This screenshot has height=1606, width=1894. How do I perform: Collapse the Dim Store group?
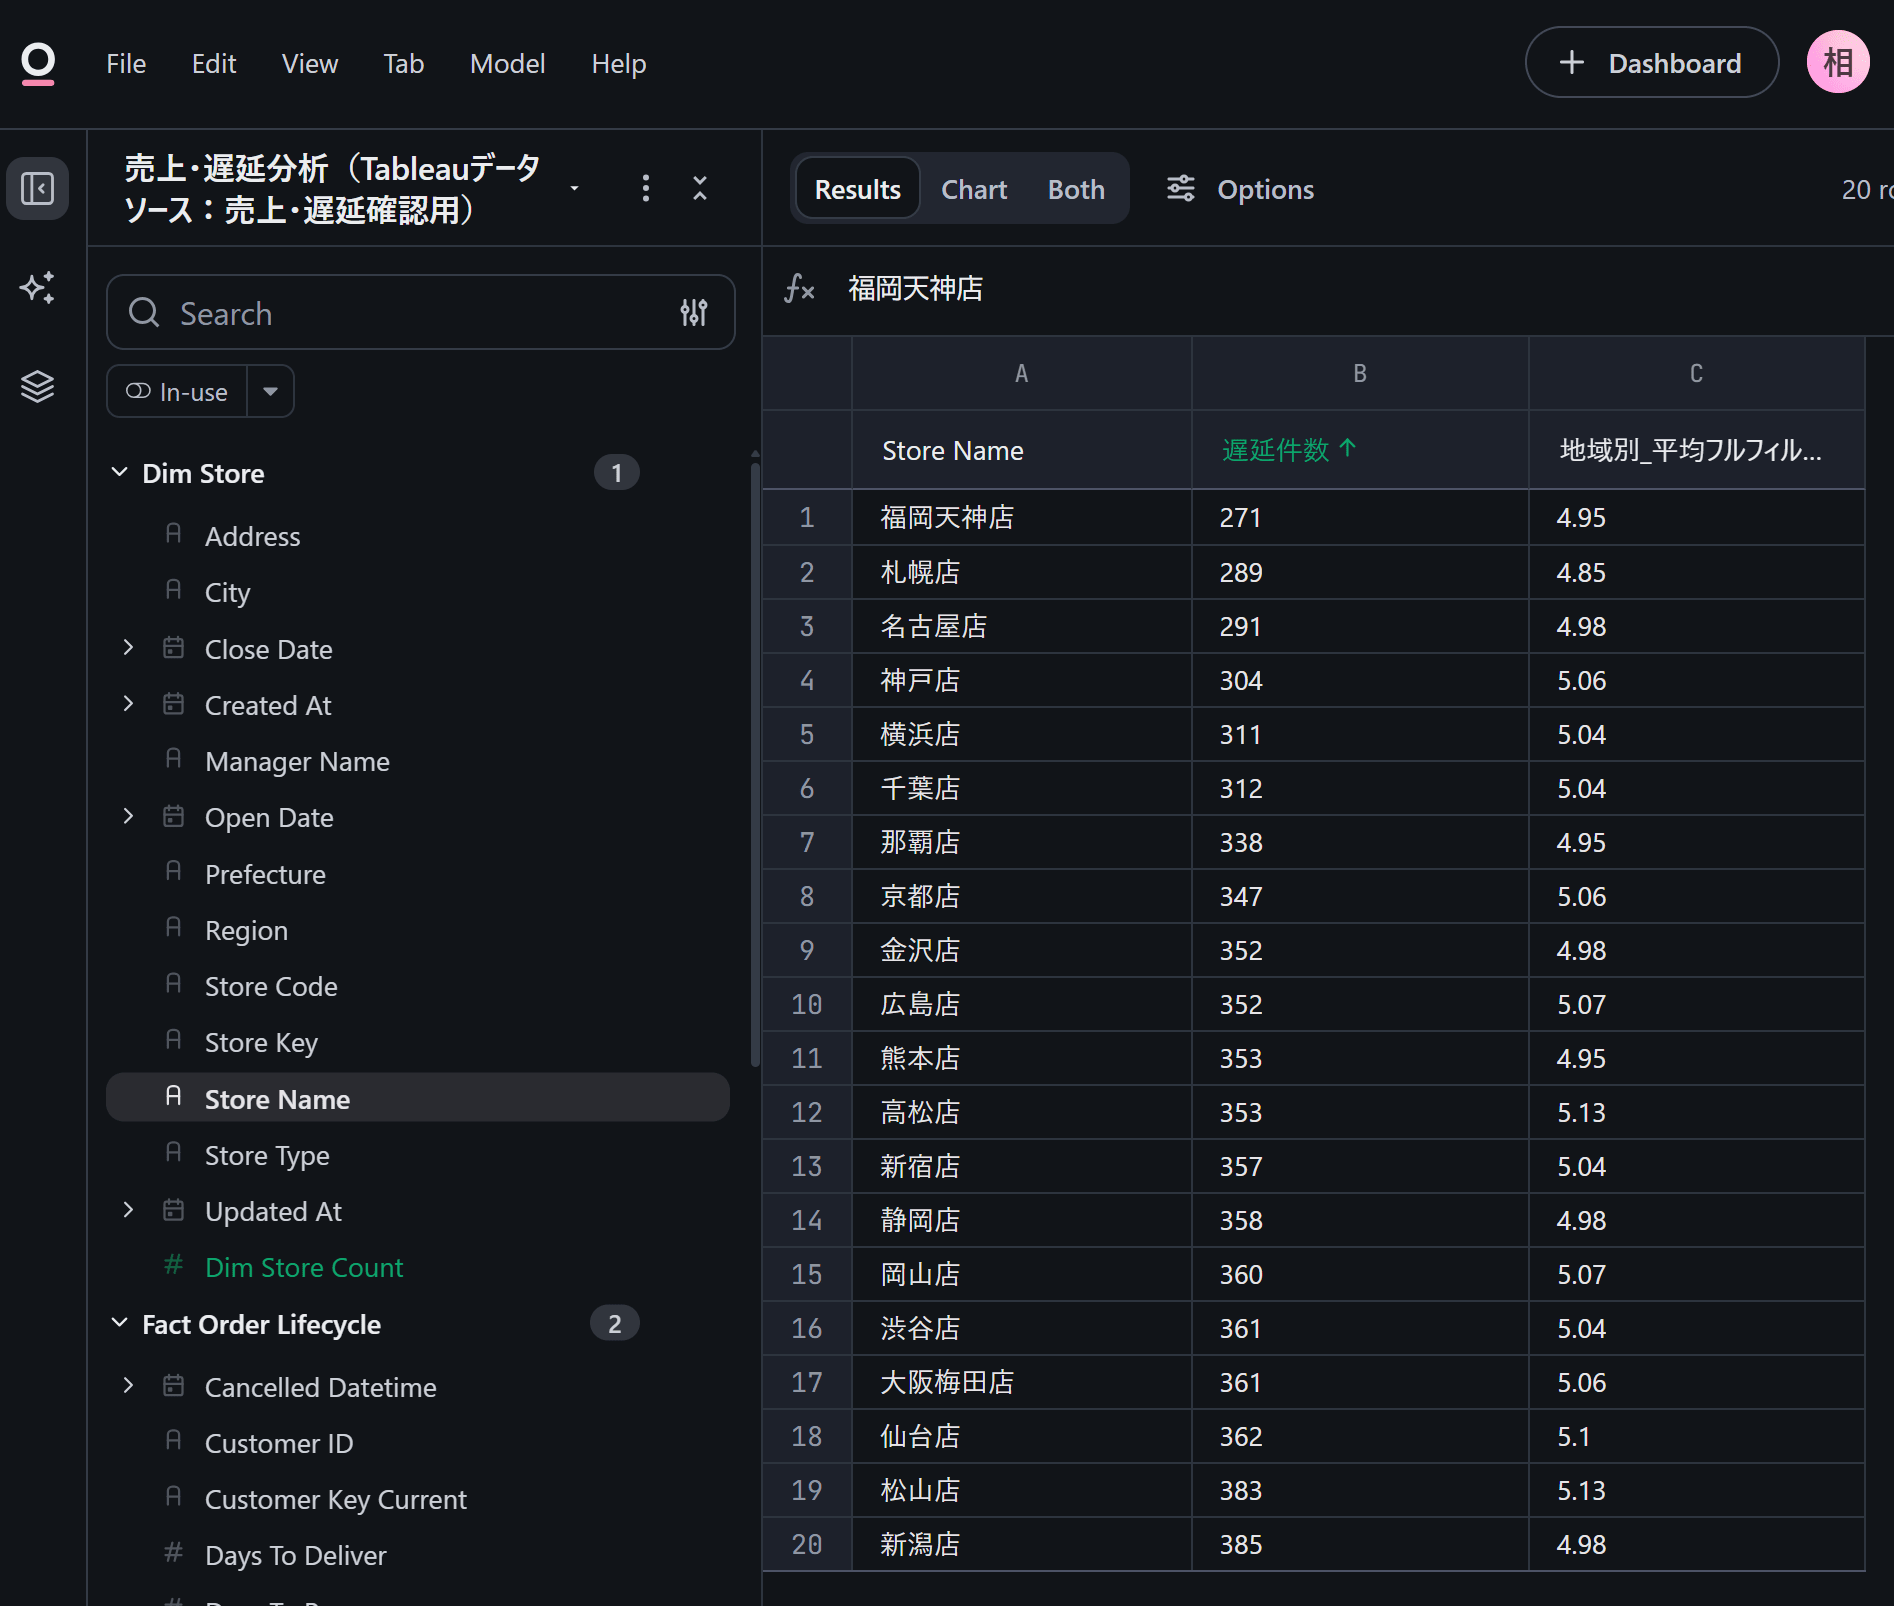[120, 472]
